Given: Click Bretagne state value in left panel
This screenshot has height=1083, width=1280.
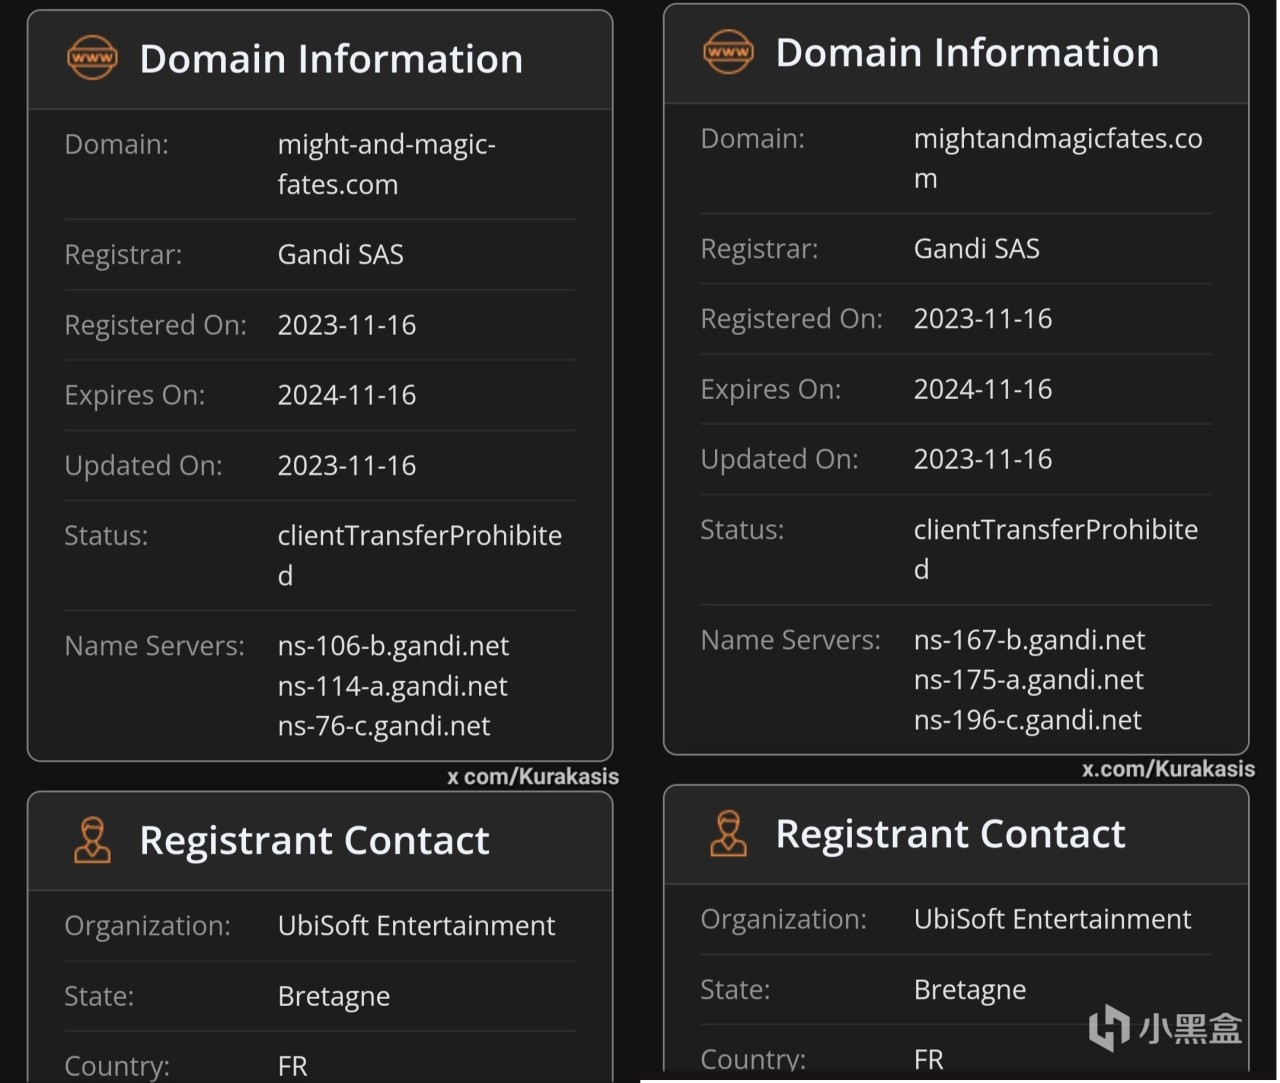Looking at the screenshot, I should (x=333, y=997).
